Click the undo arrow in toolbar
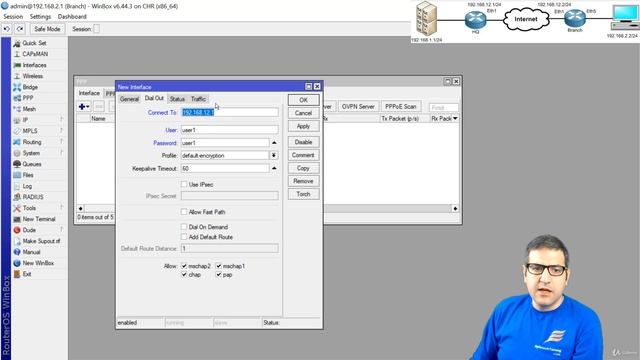Viewport: 640px width, 360px height. 7,29
